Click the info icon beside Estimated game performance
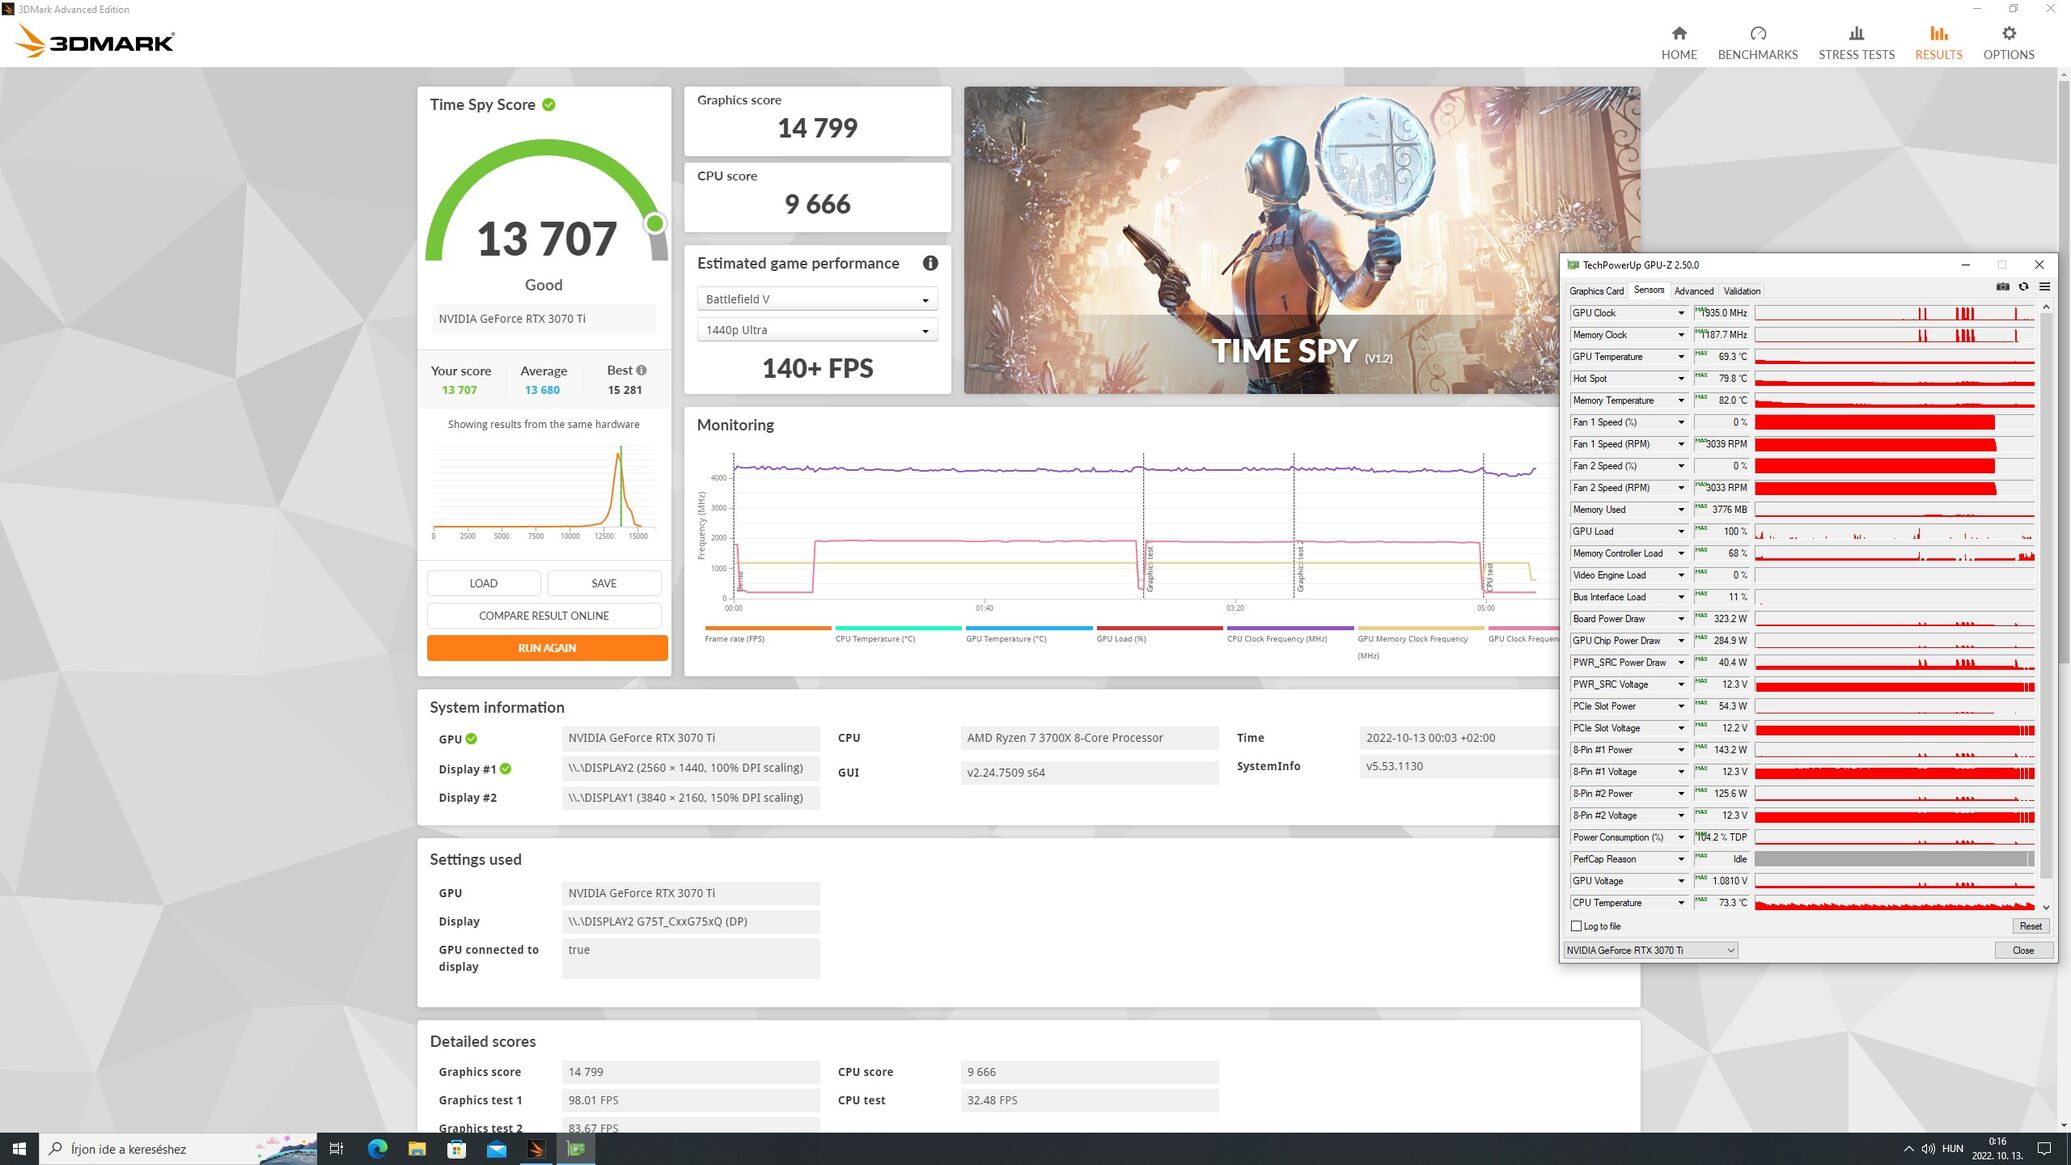This screenshot has height=1165, width=2071. click(930, 263)
